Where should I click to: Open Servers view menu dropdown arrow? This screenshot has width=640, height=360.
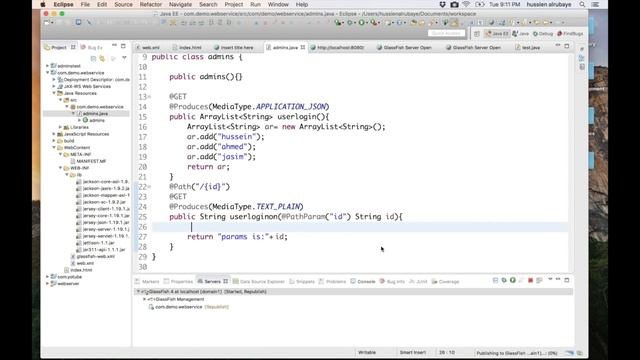click(x=550, y=280)
